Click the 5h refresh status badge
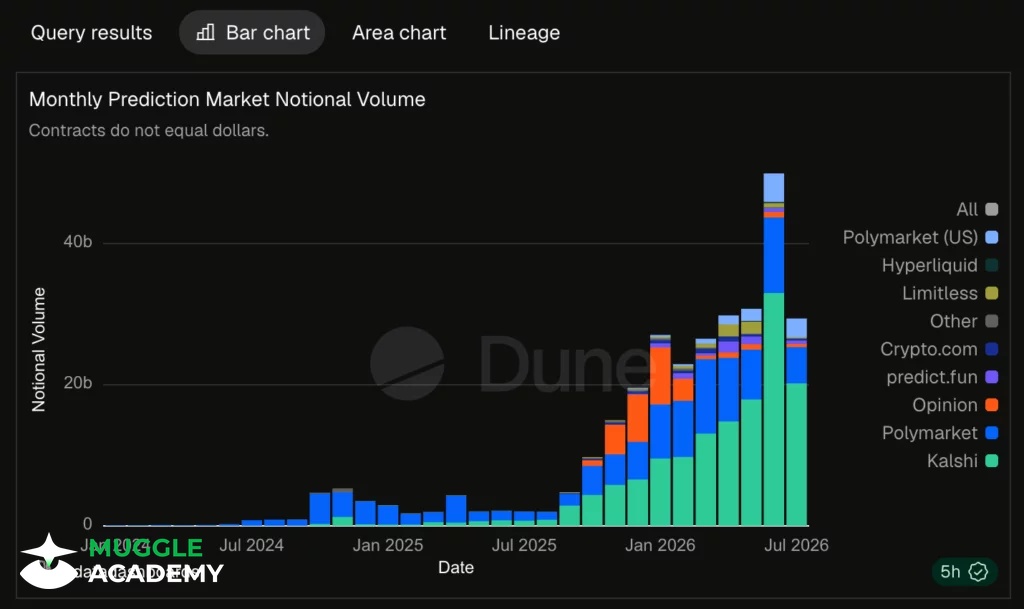This screenshot has width=1024, height=609. coord(964,572)
